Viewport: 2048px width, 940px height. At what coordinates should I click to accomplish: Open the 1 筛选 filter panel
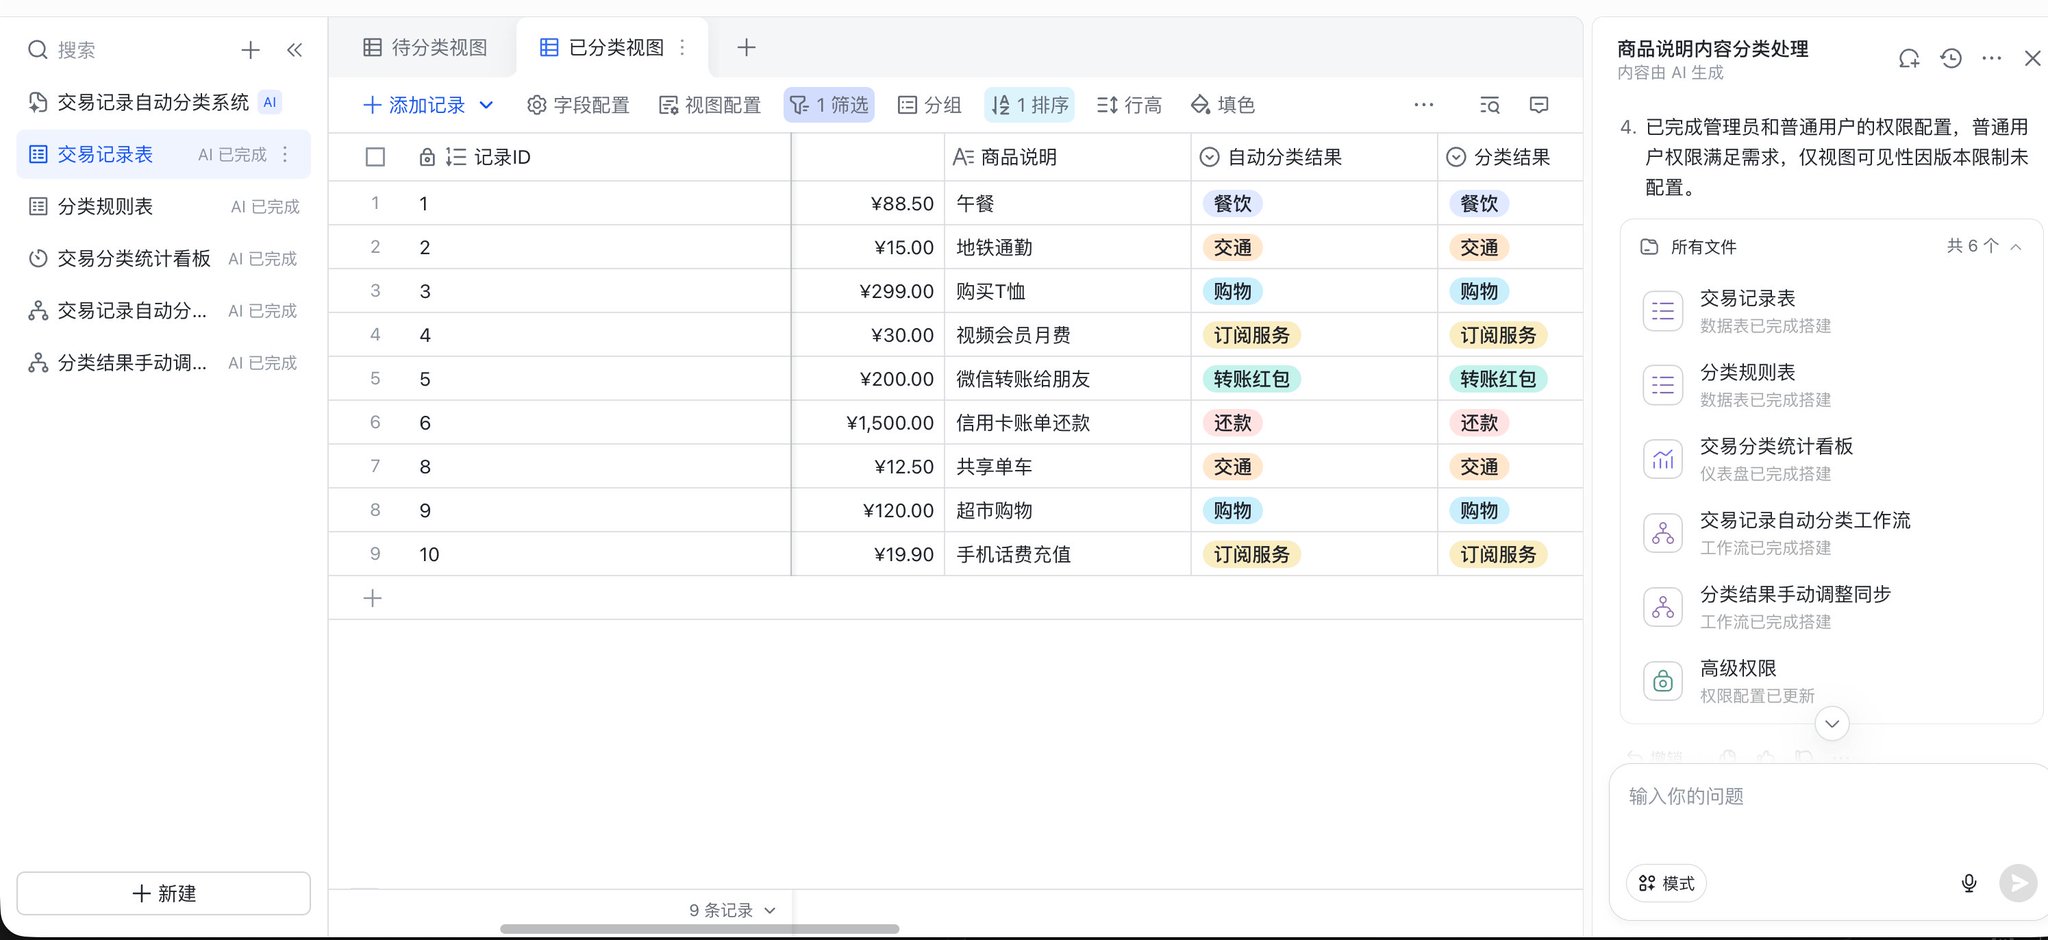pos(829,105)
